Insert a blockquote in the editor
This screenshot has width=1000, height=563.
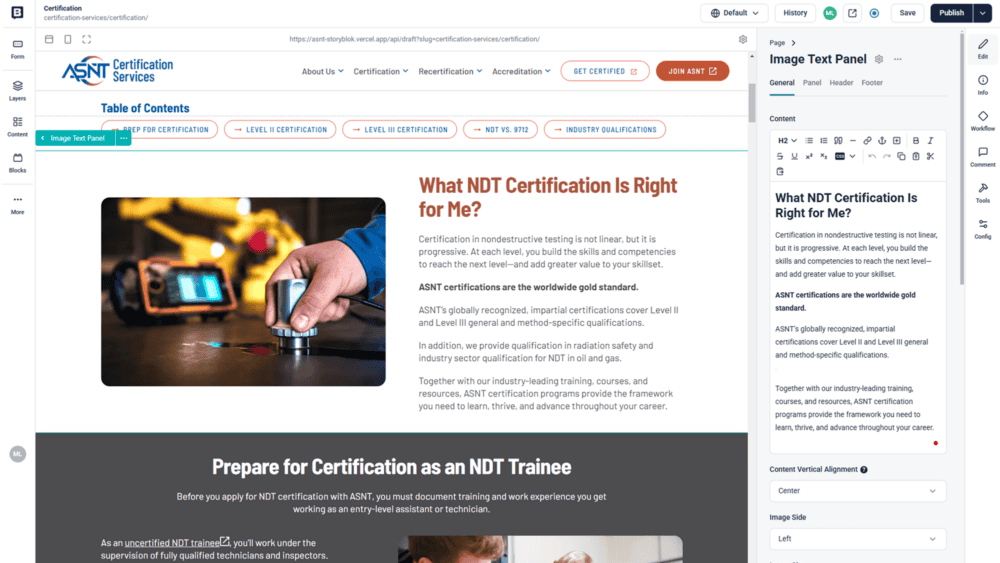838,141
